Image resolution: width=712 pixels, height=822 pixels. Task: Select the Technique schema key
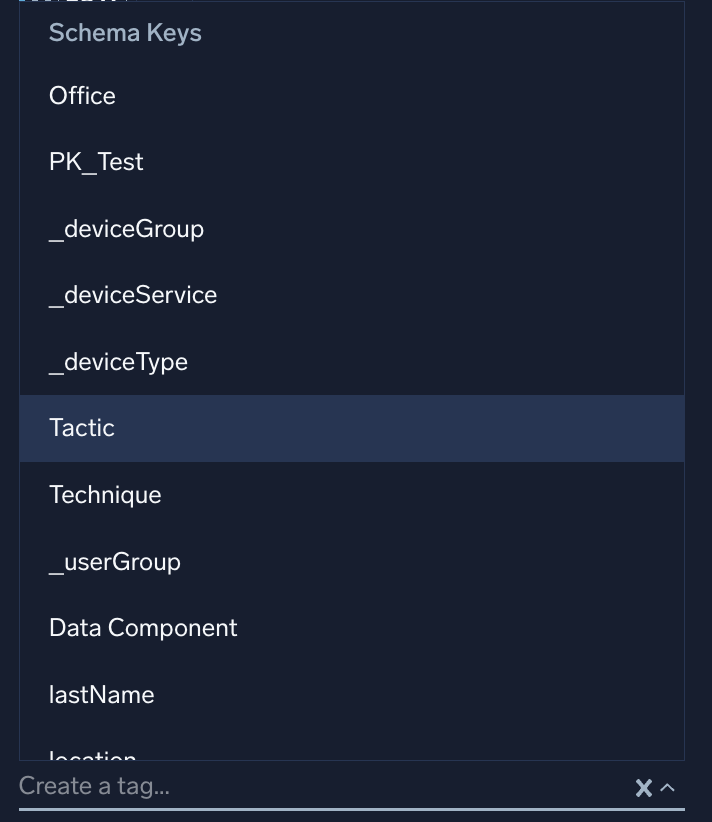coord(104,494)
